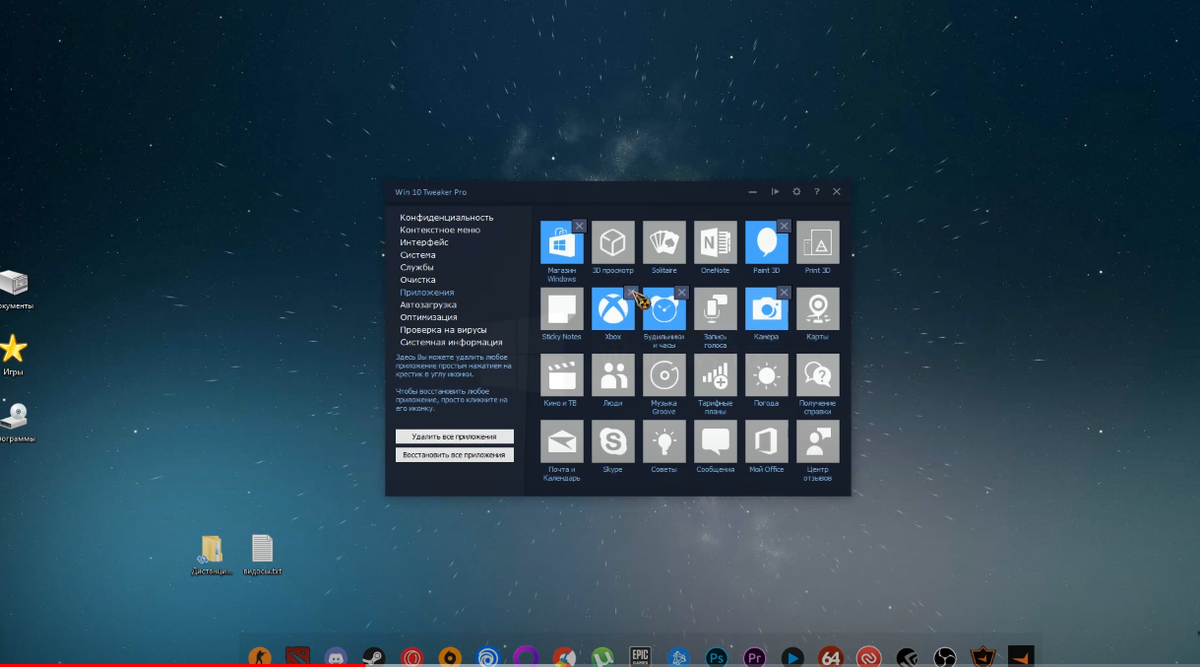Restore the Музыка Groove app tile
This screenshot has height=667, width=1200.
pyautogui.click(x=664, y=375)
